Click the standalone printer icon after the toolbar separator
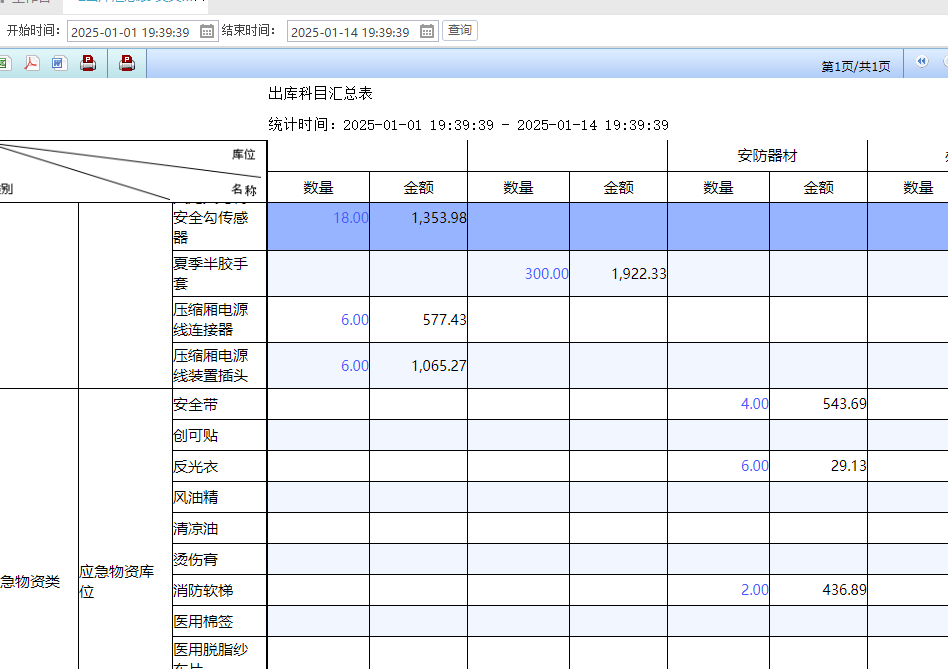The height and width of the screenshot is (669, 948). pyautogui.click(x=127, y=64)
